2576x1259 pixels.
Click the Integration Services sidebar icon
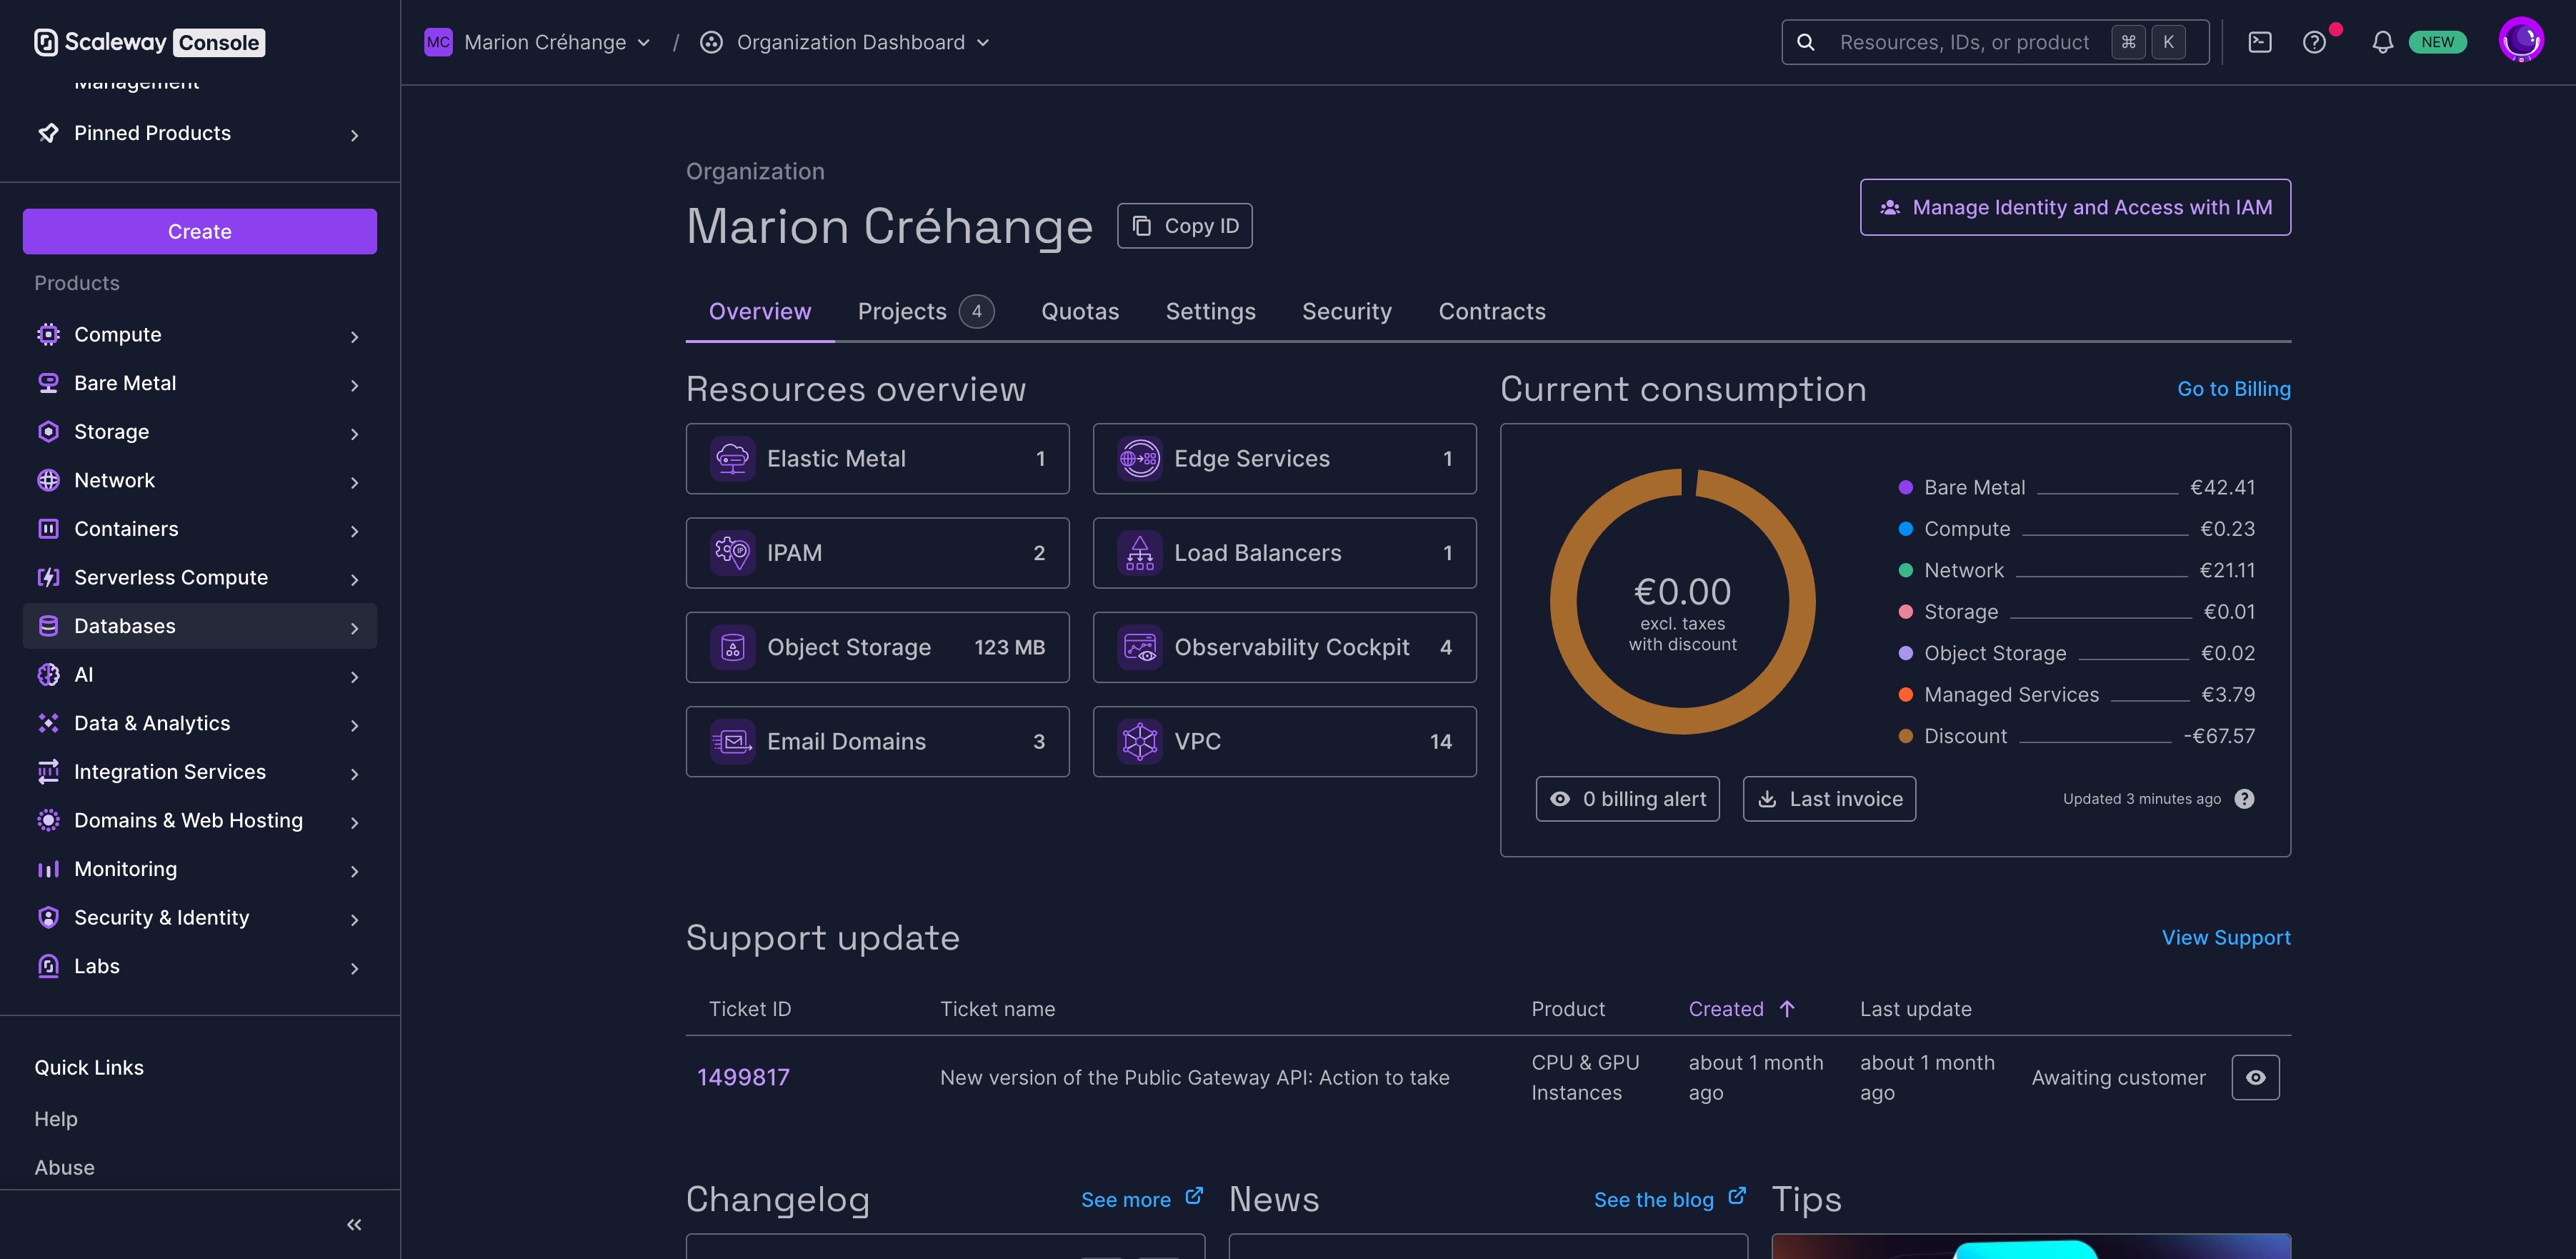point(48,772)
